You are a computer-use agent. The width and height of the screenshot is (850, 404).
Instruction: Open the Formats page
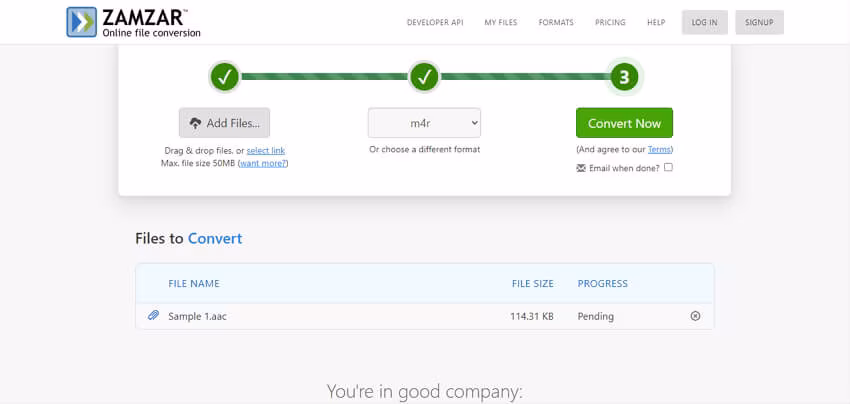coord(556,22)
